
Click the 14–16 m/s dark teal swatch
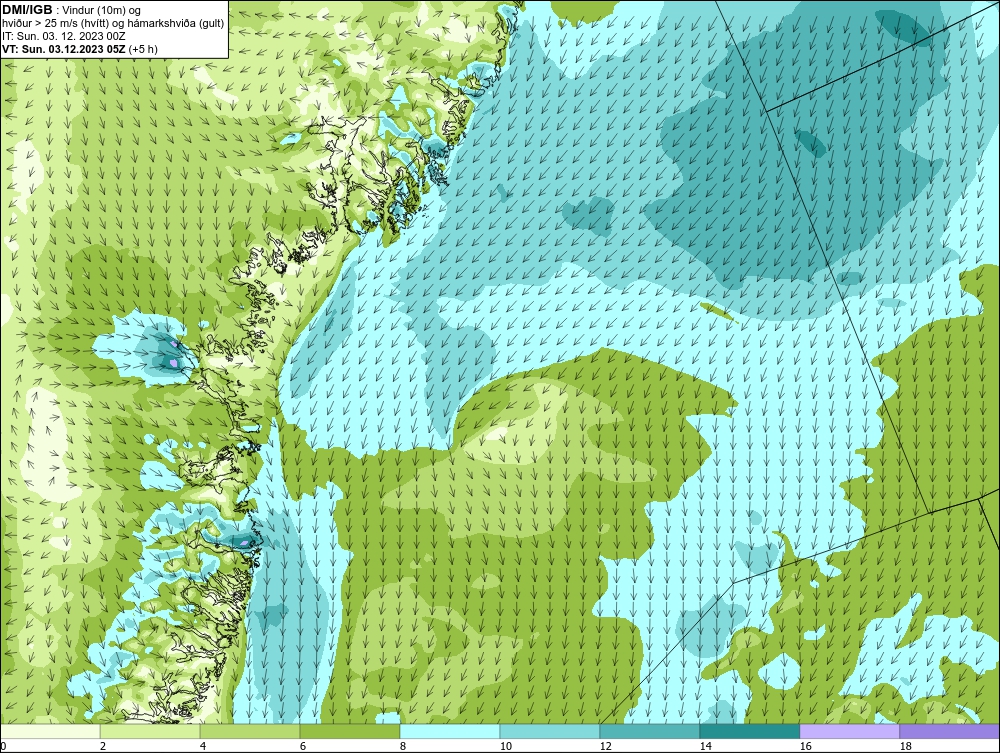pos(749,731)
